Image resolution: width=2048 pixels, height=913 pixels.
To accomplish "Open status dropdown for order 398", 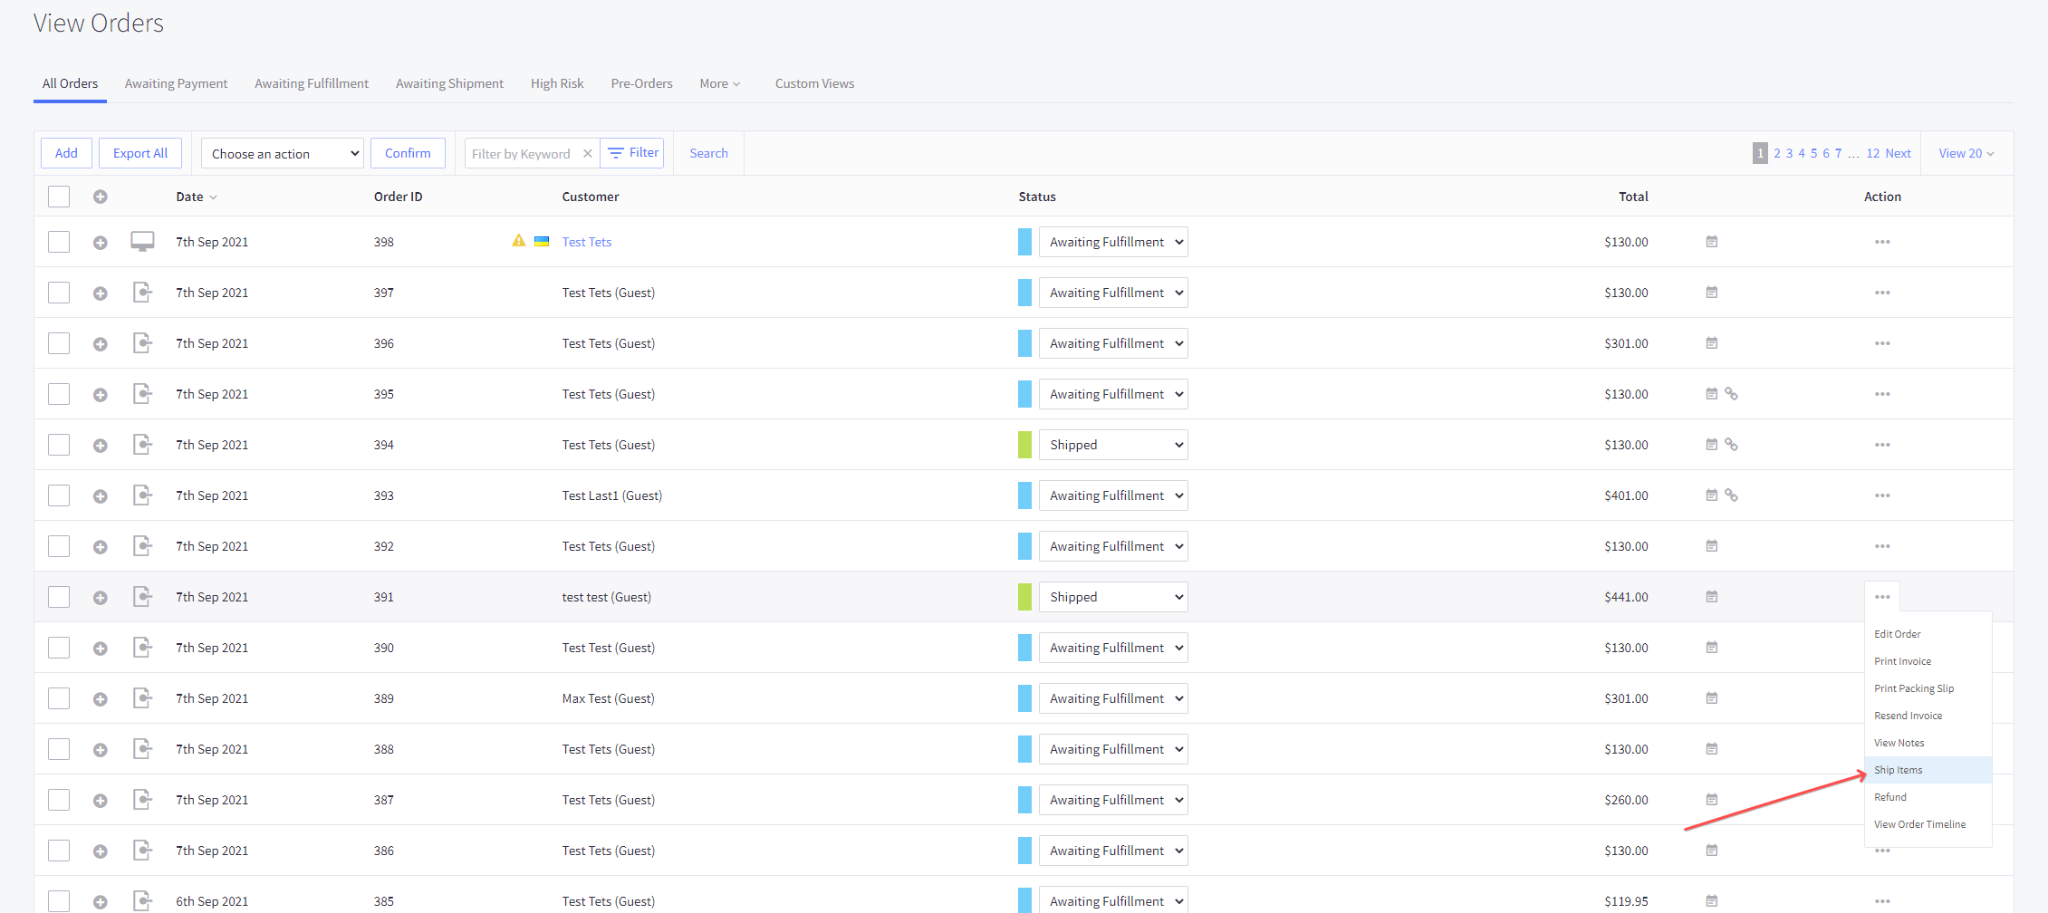I will (1113, 242).
